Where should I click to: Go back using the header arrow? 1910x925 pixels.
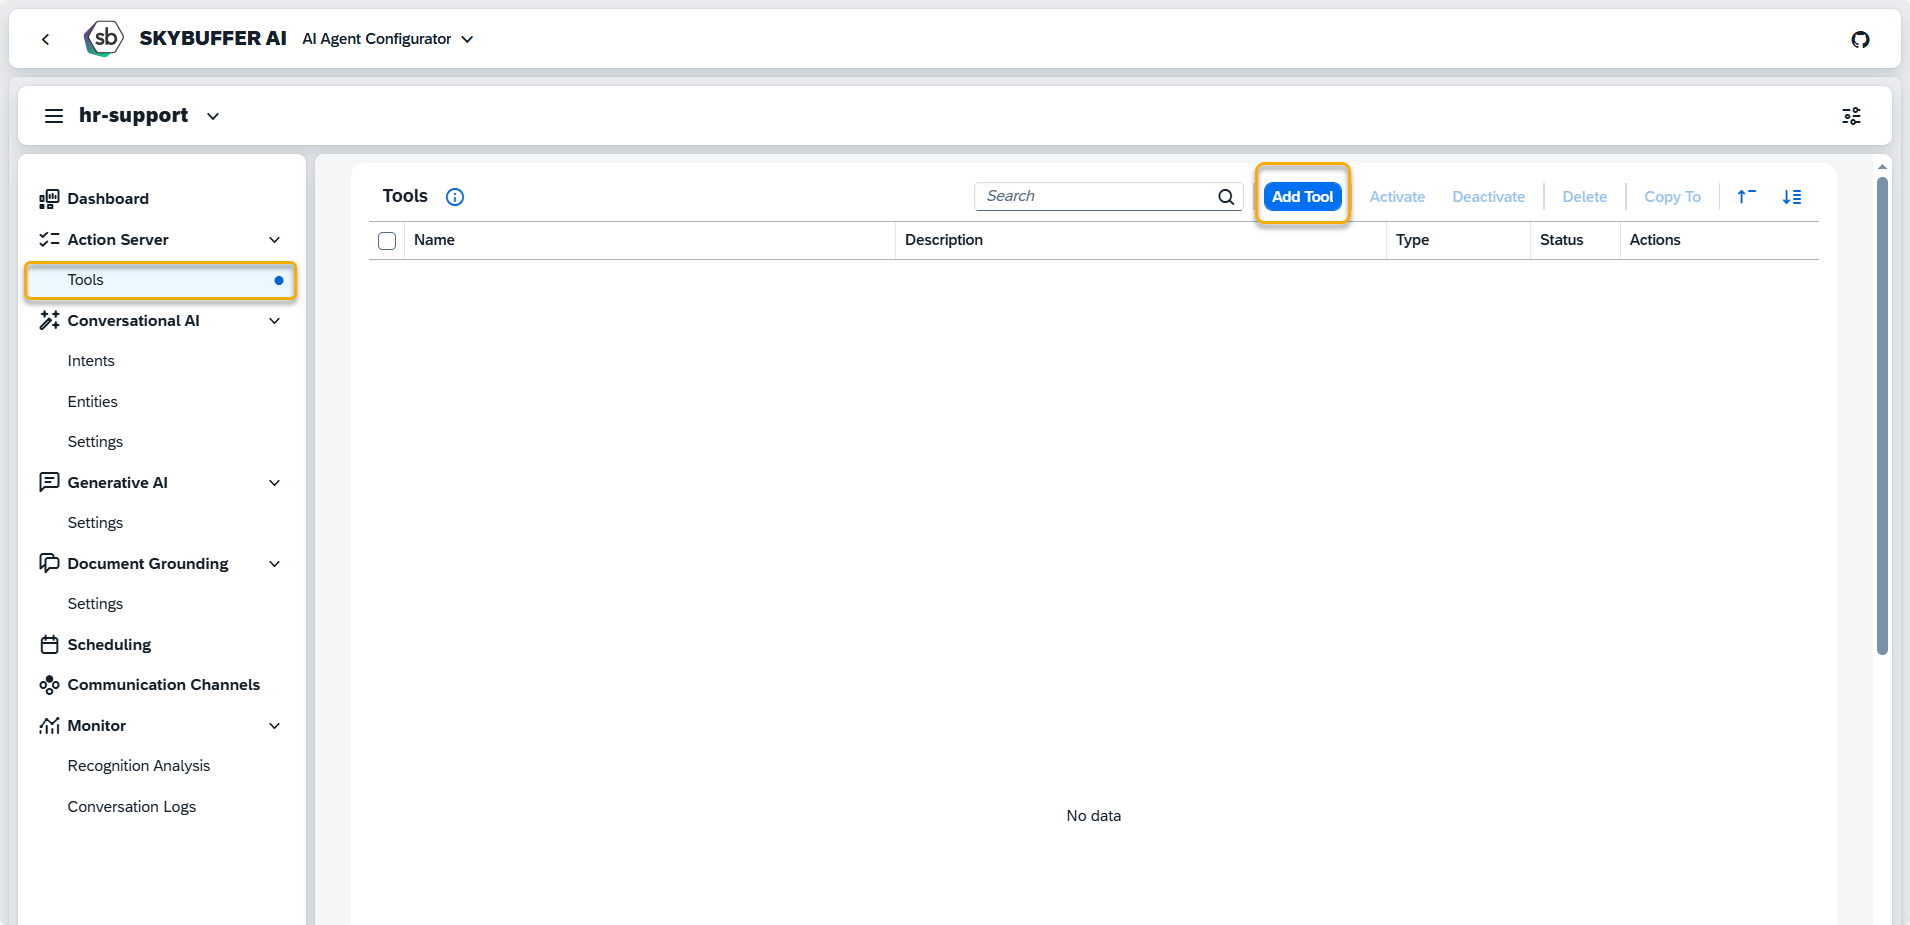(46, 39)
